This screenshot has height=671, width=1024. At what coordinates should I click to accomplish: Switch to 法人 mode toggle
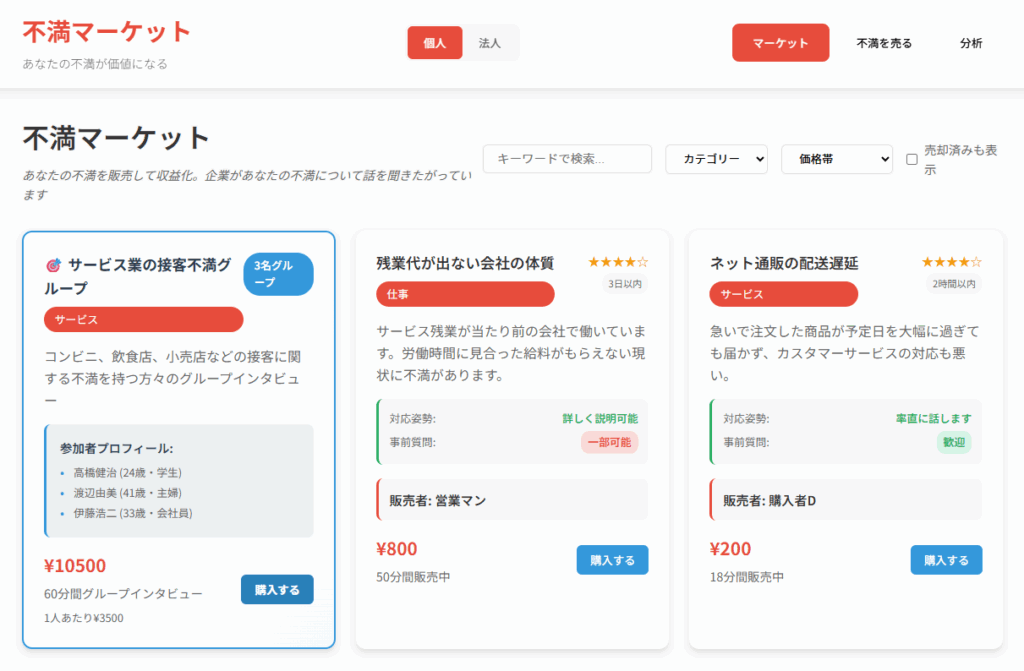click(490, 43)
